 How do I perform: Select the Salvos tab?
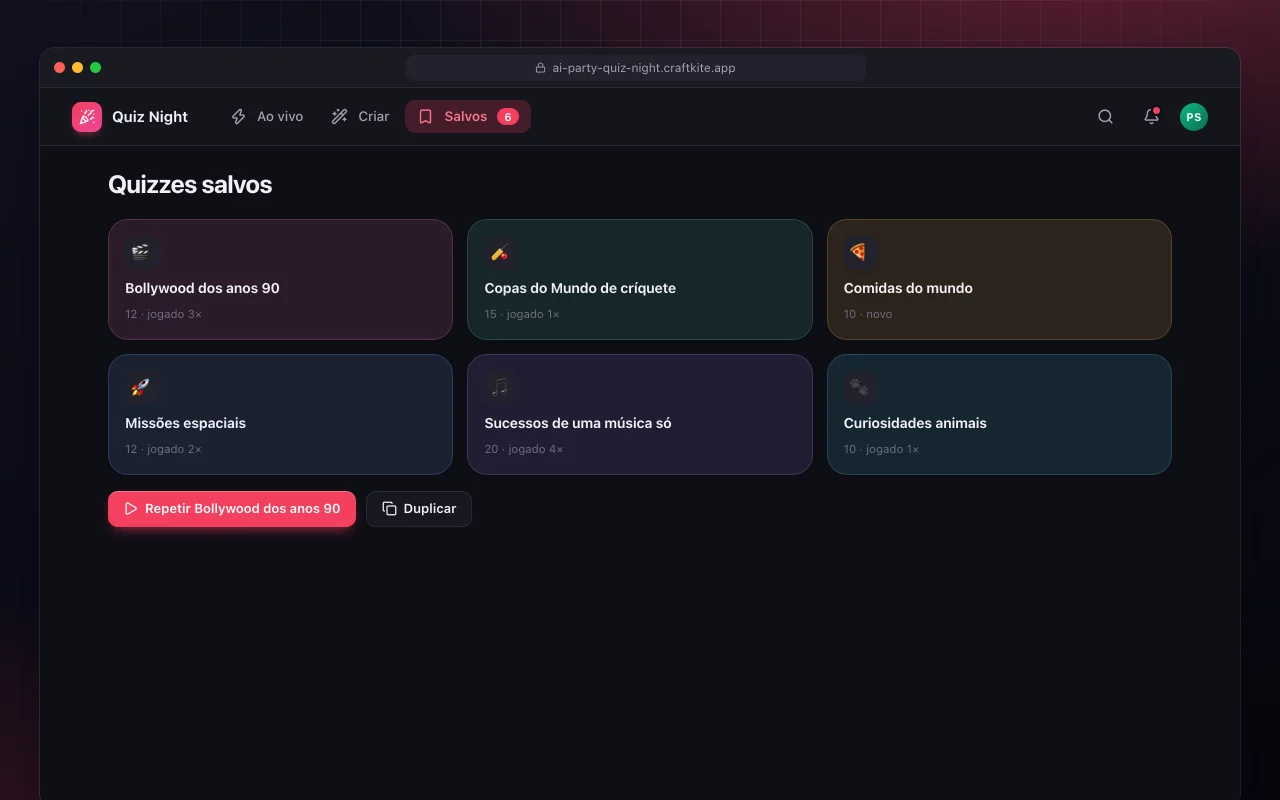(x=467, y=117)
